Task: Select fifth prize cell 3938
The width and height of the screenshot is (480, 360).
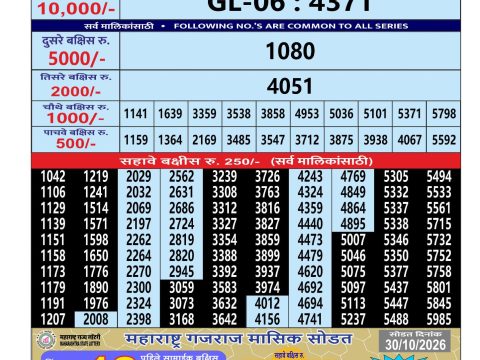Action: tap(375, 140)
